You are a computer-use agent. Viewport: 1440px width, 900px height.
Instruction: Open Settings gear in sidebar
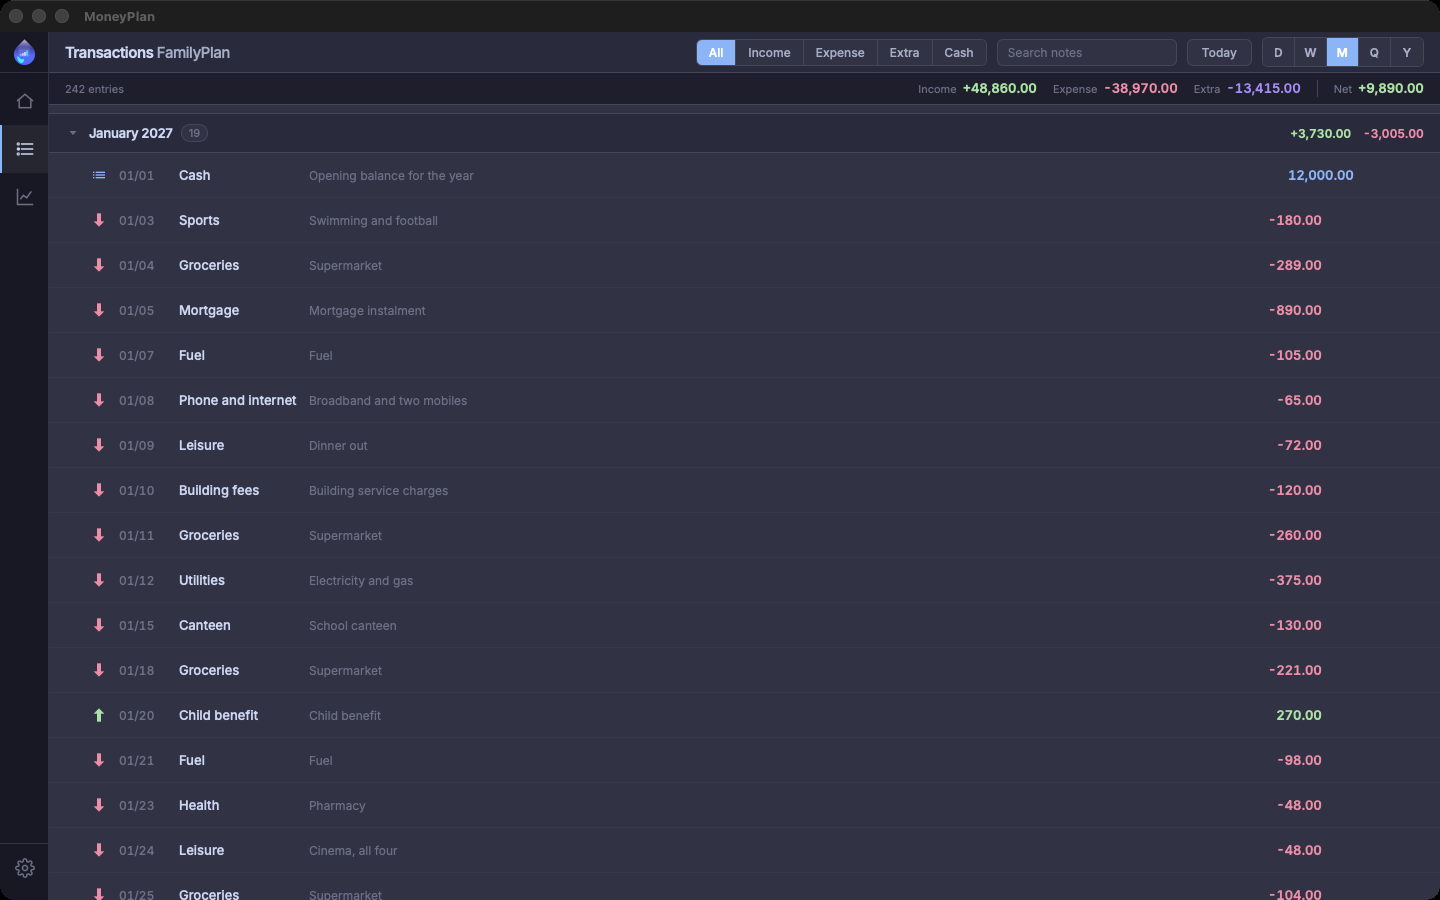tap(24, 868)
